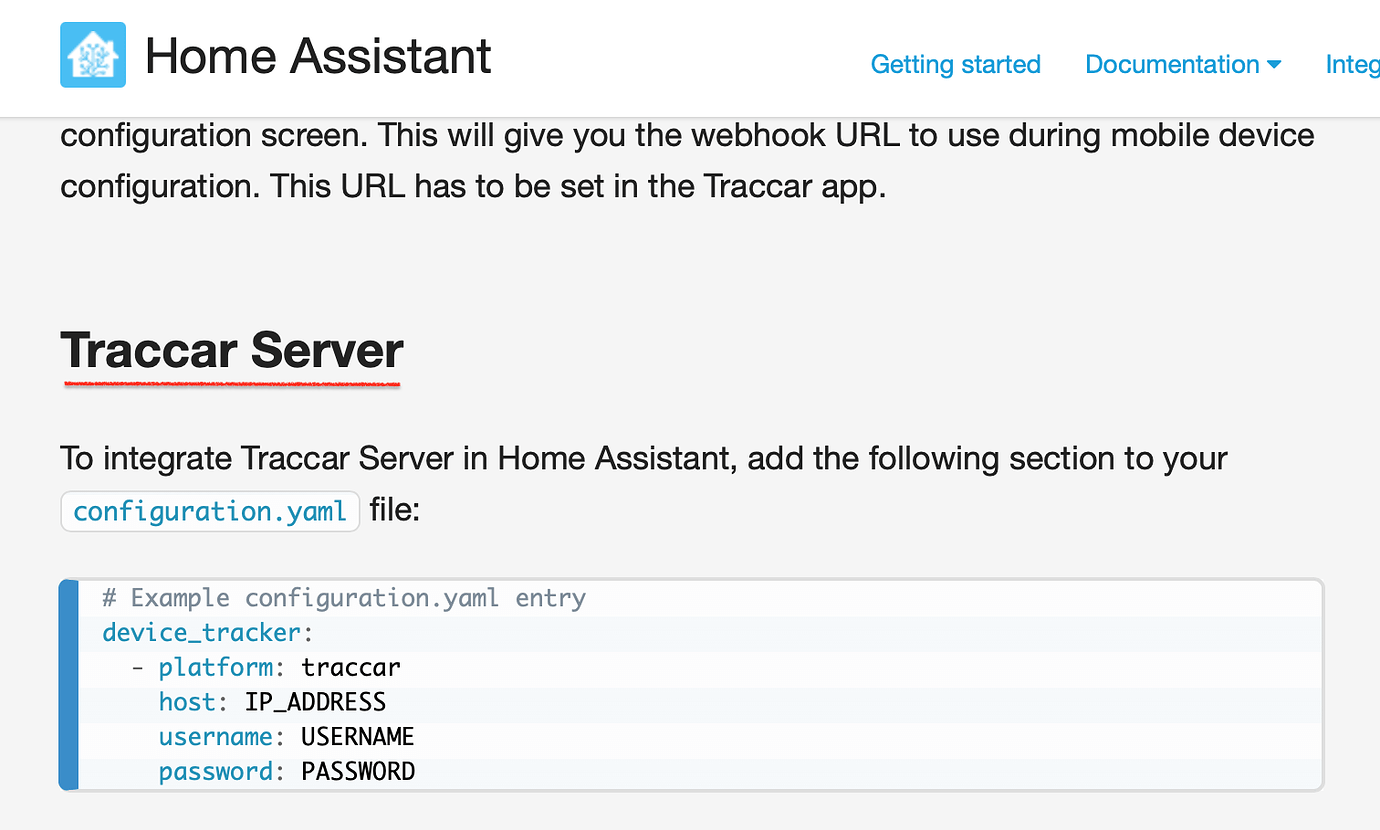
Task: Click the Traccar Server heading anchor
Action: (x=230, y=352)
